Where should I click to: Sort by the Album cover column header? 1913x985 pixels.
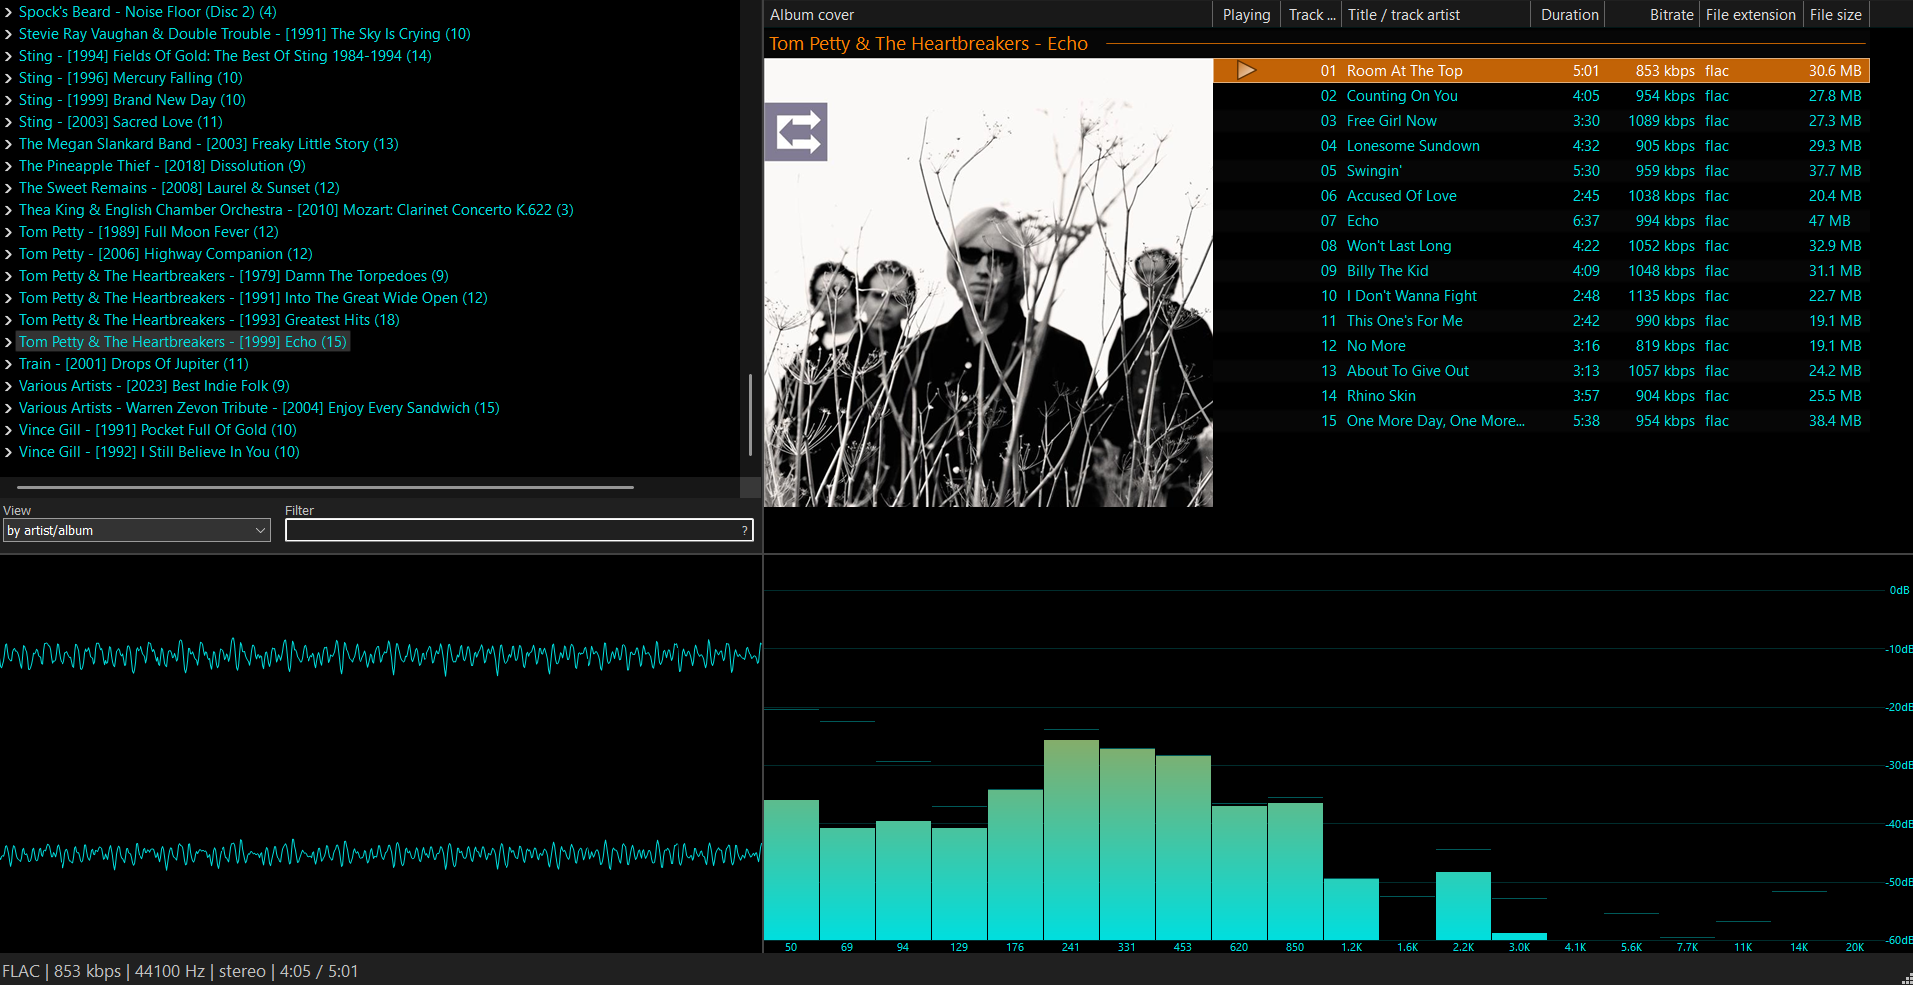(x=988, y=14)
